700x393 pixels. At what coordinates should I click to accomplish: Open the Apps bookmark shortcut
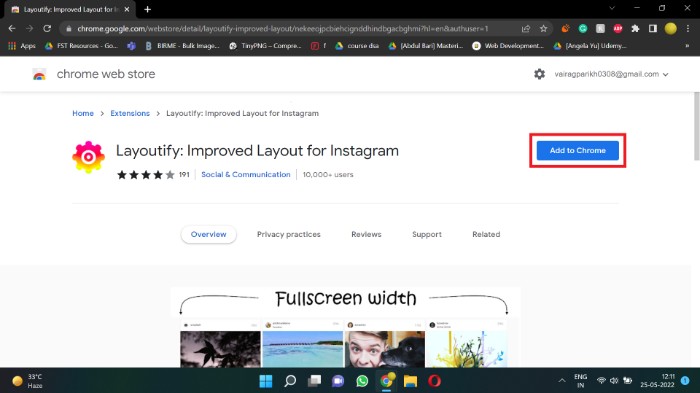coord(22,46)
